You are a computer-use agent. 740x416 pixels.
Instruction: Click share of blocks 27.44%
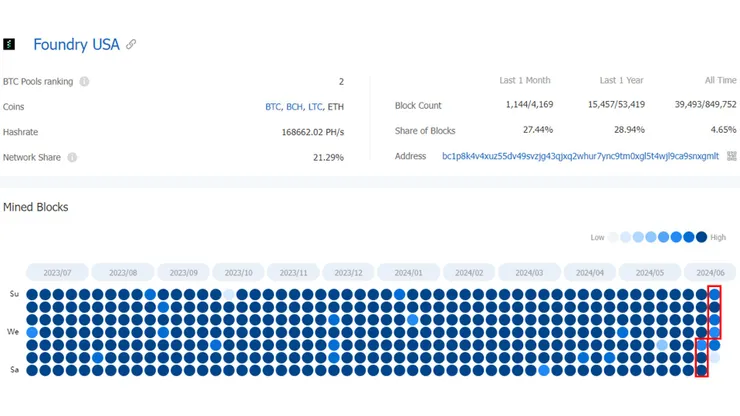point(538,130)
